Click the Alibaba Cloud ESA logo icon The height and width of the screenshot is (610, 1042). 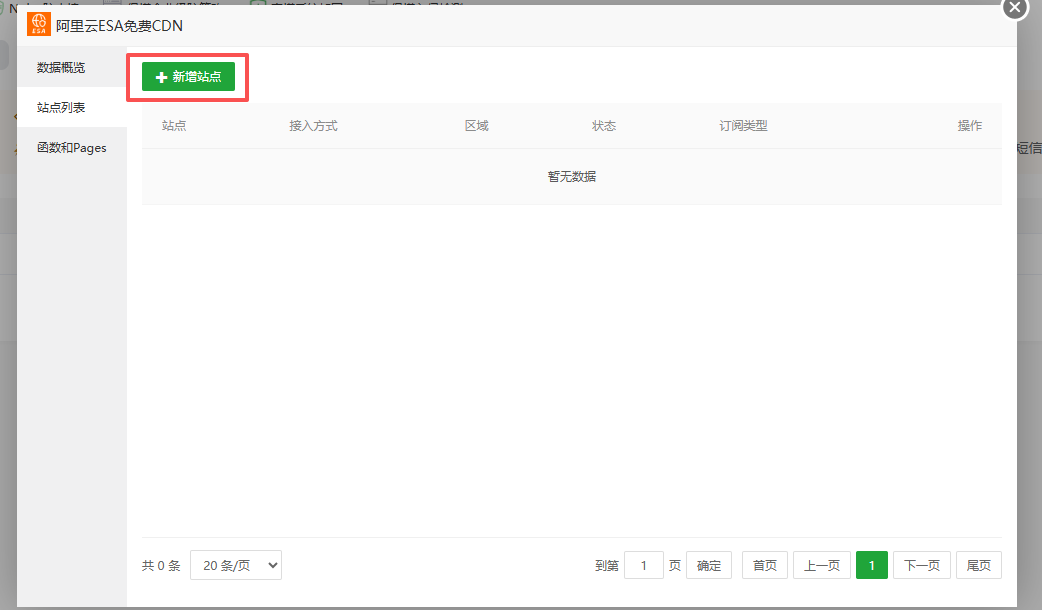point(39,24)
